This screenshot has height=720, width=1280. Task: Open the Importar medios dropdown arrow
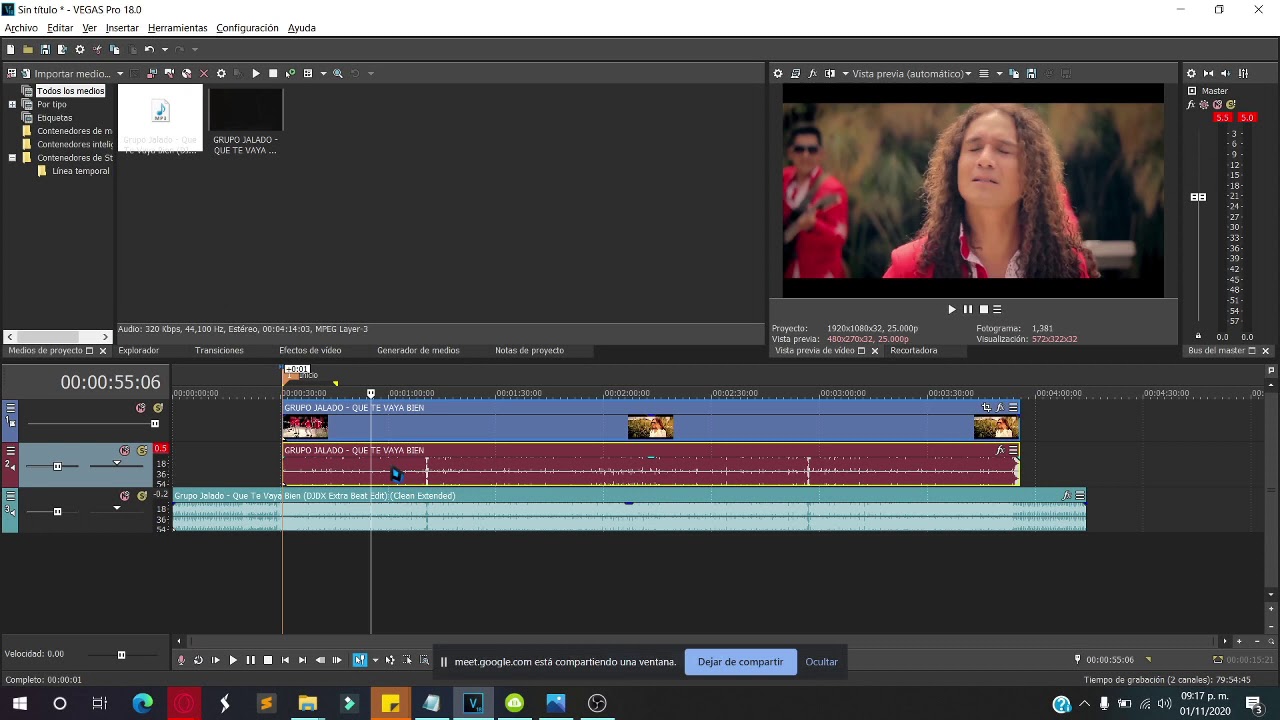[119, 73]
